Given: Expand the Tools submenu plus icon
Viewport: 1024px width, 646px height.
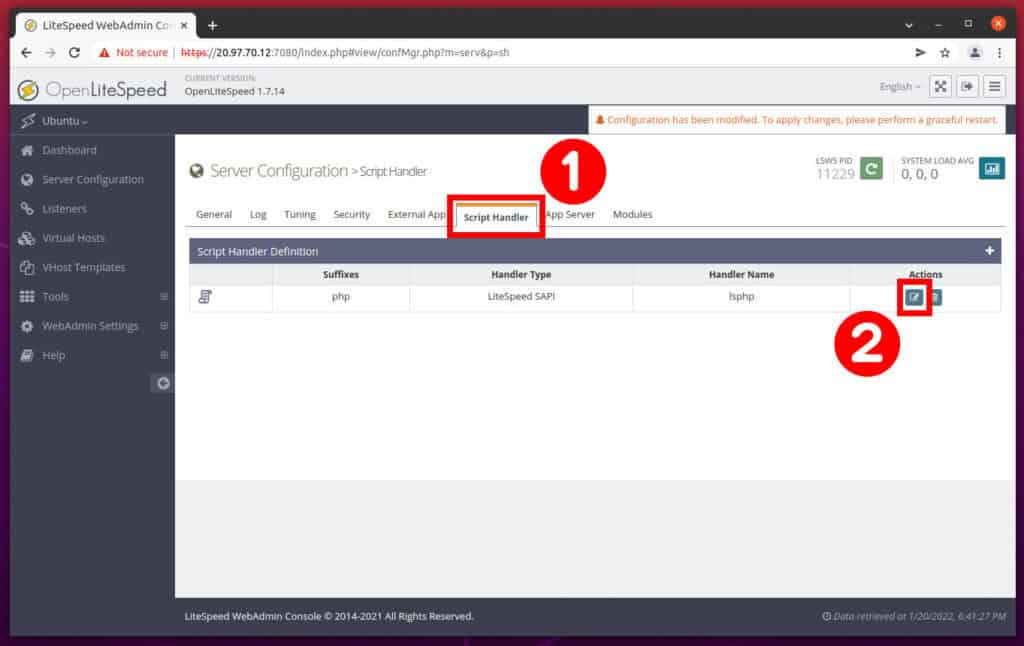Looking at the screenshot, I should click(164, 297).
